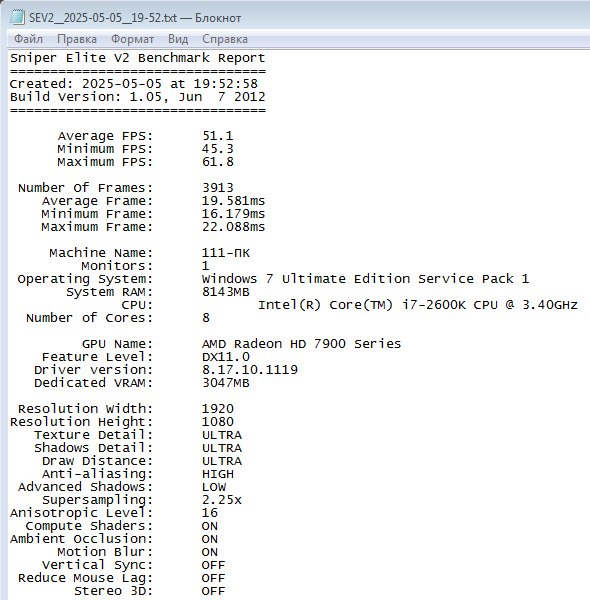Click the Maximum FPS value 61.8
The width and height of the screenshot is (590, 600).
coord(218,162)
